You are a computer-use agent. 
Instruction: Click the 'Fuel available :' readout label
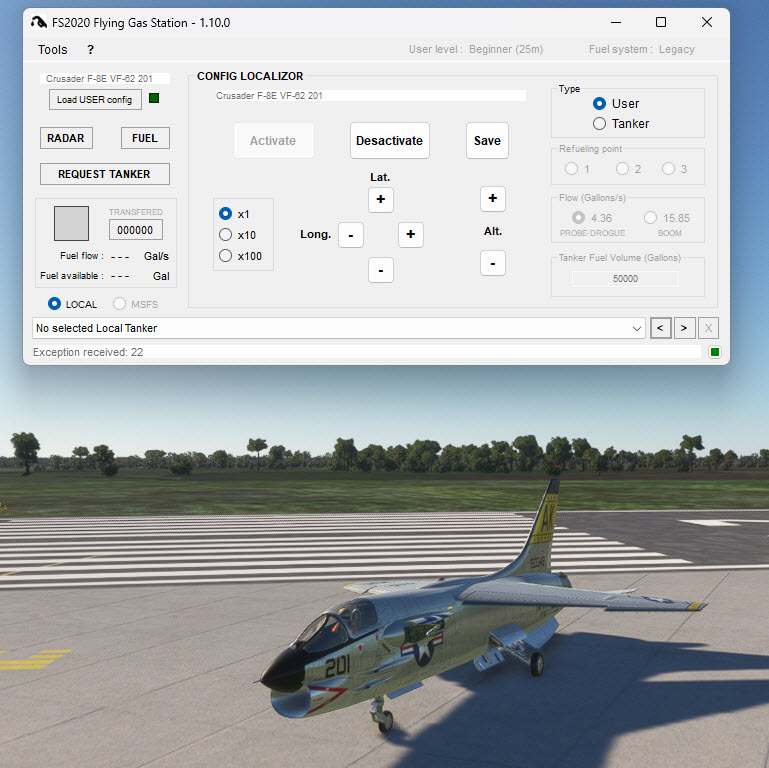point(72,276)
